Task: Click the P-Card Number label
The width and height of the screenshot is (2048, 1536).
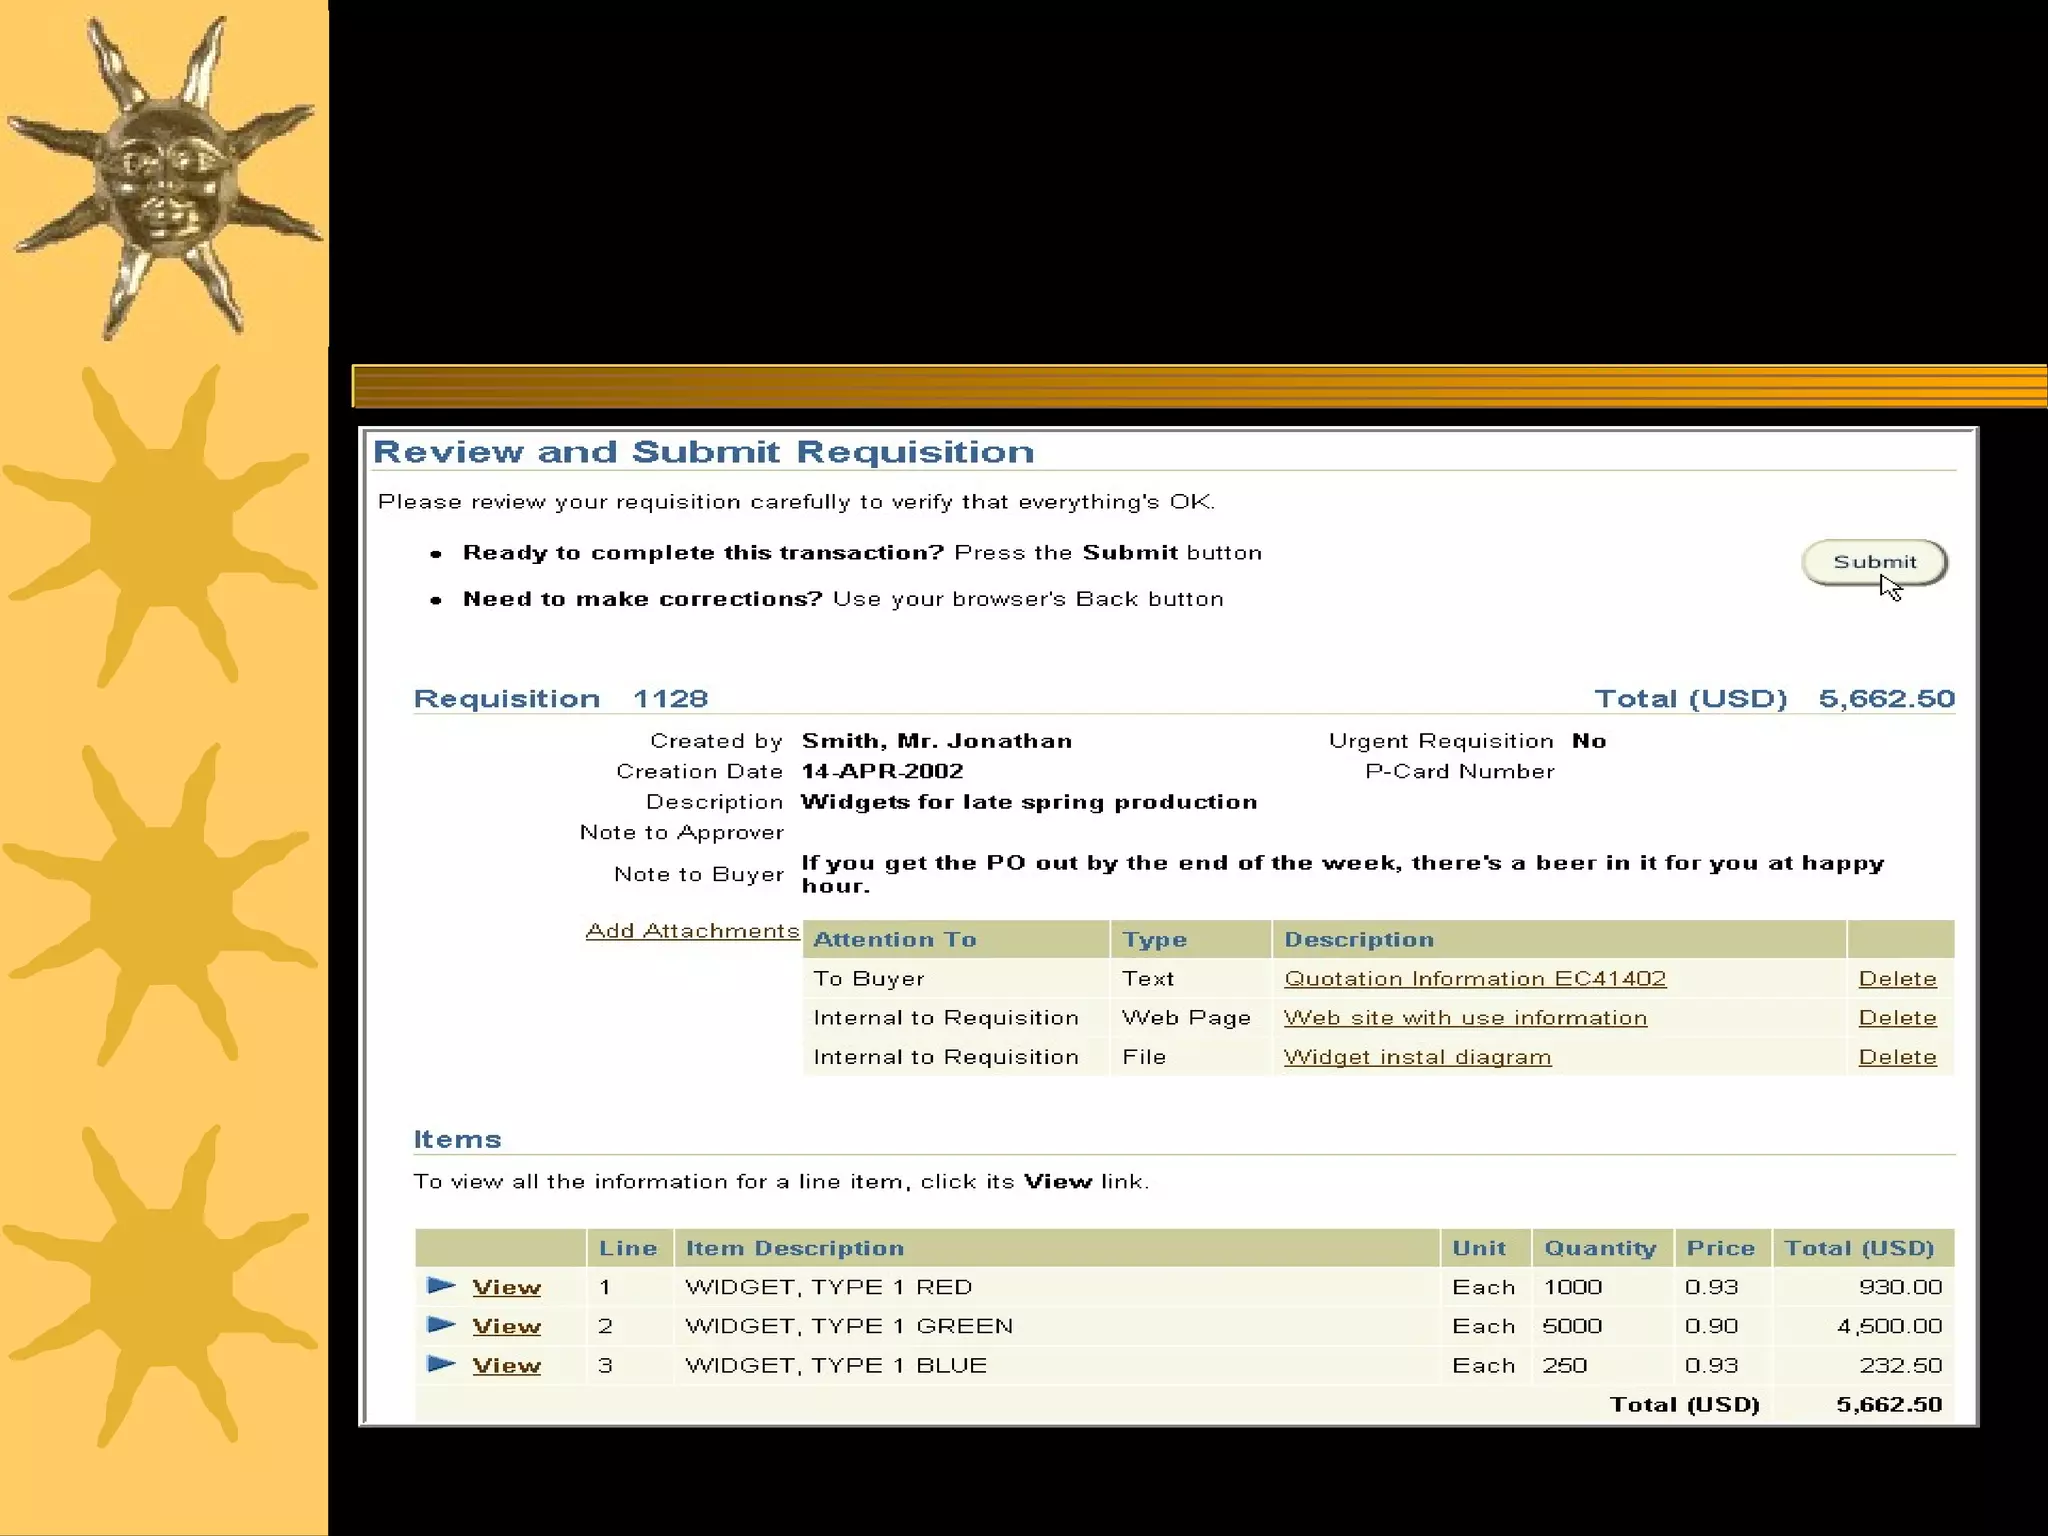Action: click(1459, 771)
